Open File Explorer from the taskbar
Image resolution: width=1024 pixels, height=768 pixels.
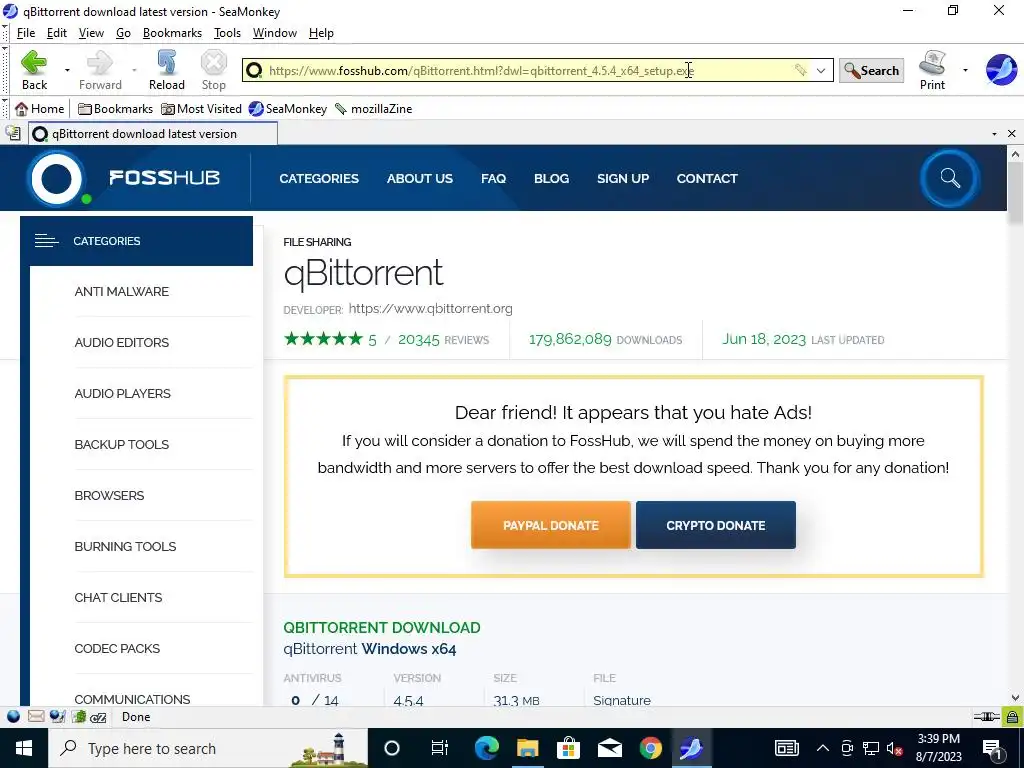tap(527, 748)
